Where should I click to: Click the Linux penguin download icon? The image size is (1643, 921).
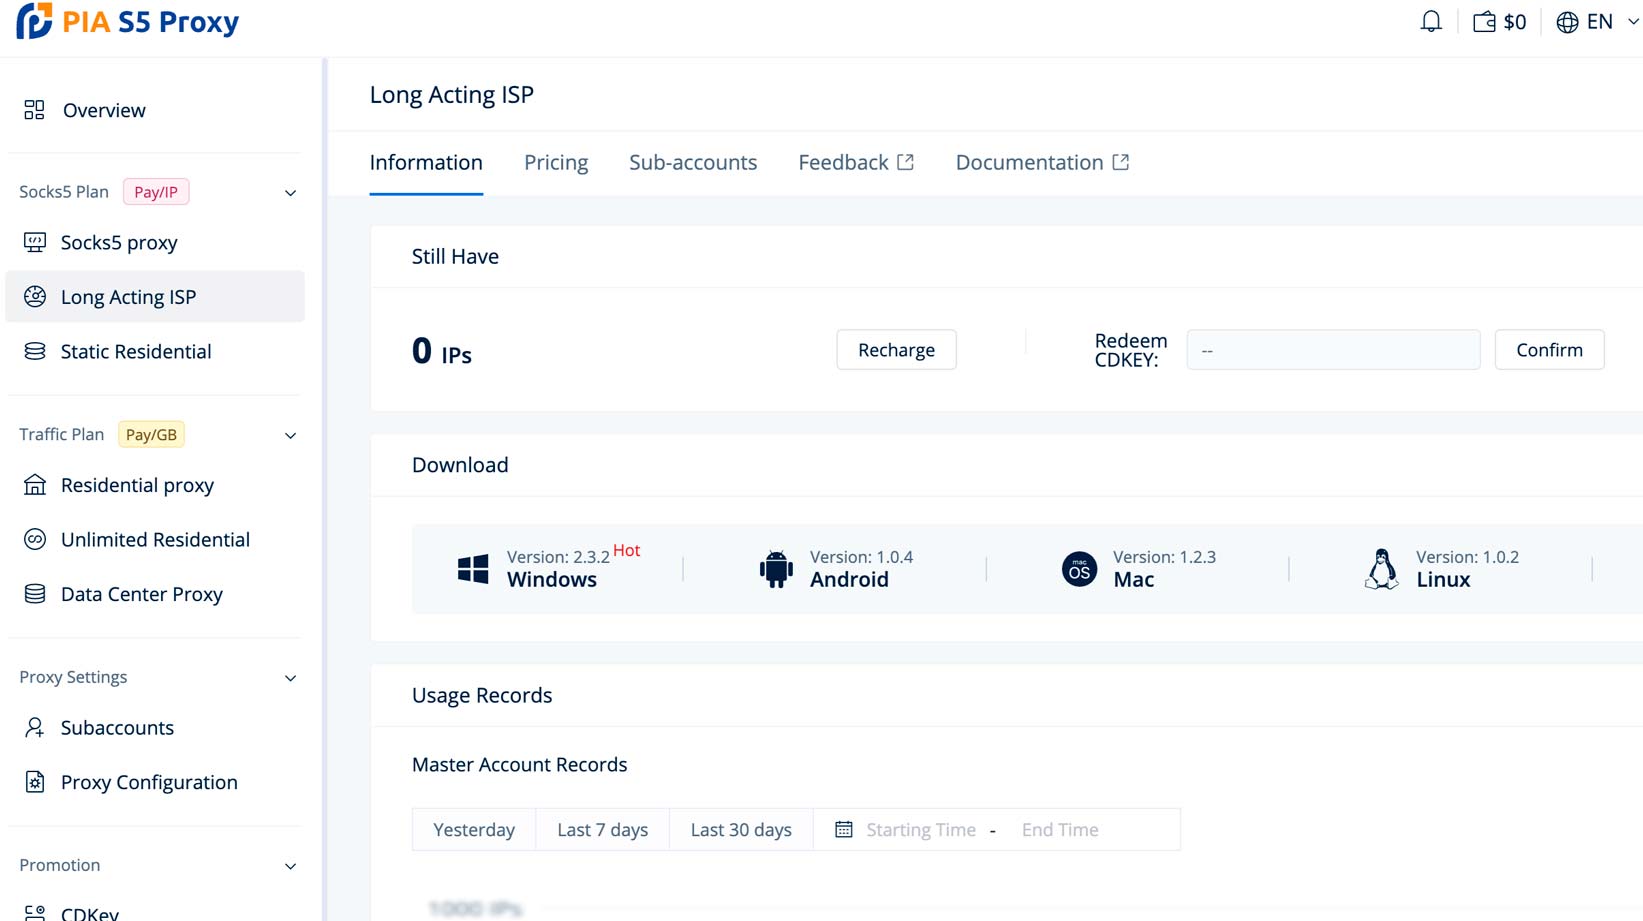click(x=1381, y=569)
